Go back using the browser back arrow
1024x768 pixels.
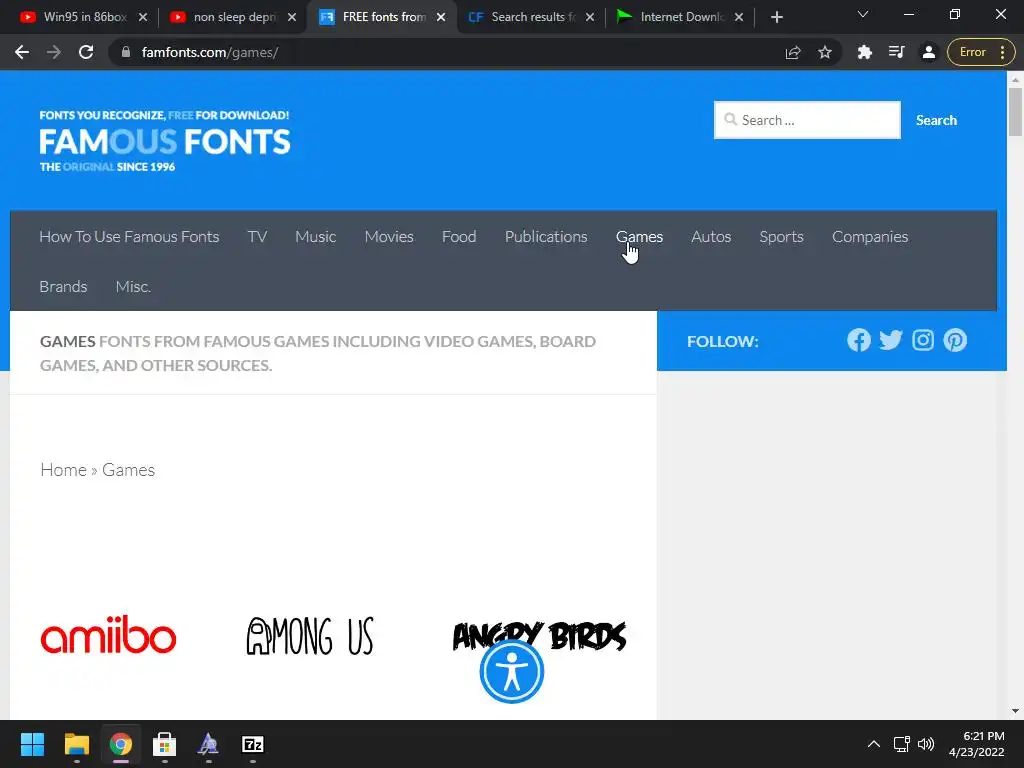tap(22, 52)
